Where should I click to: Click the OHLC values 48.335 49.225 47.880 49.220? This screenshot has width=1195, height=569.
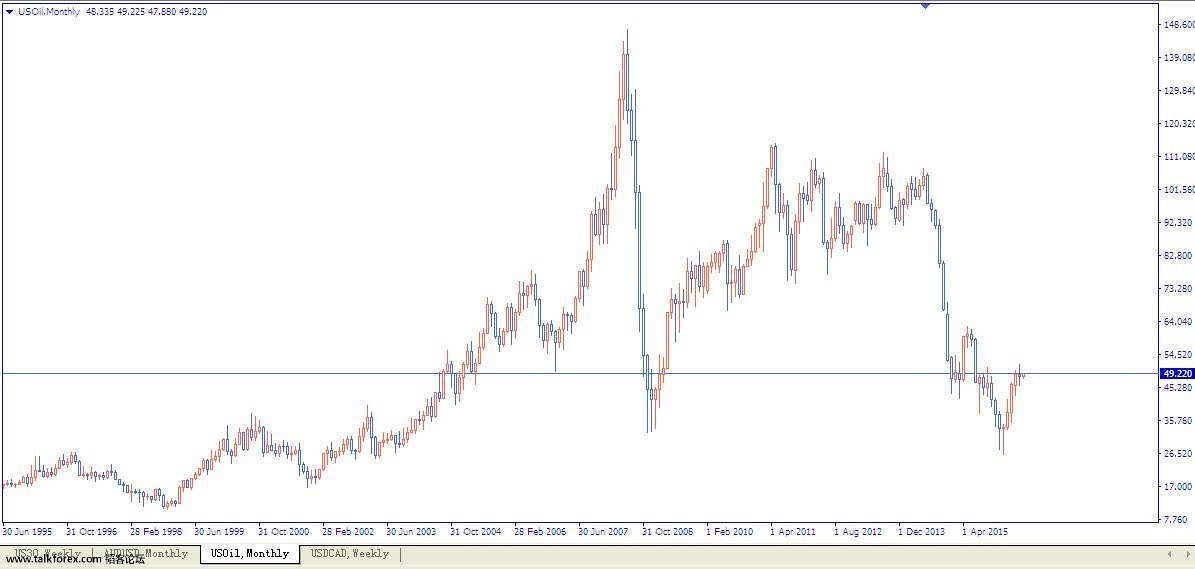click(146, 12)
